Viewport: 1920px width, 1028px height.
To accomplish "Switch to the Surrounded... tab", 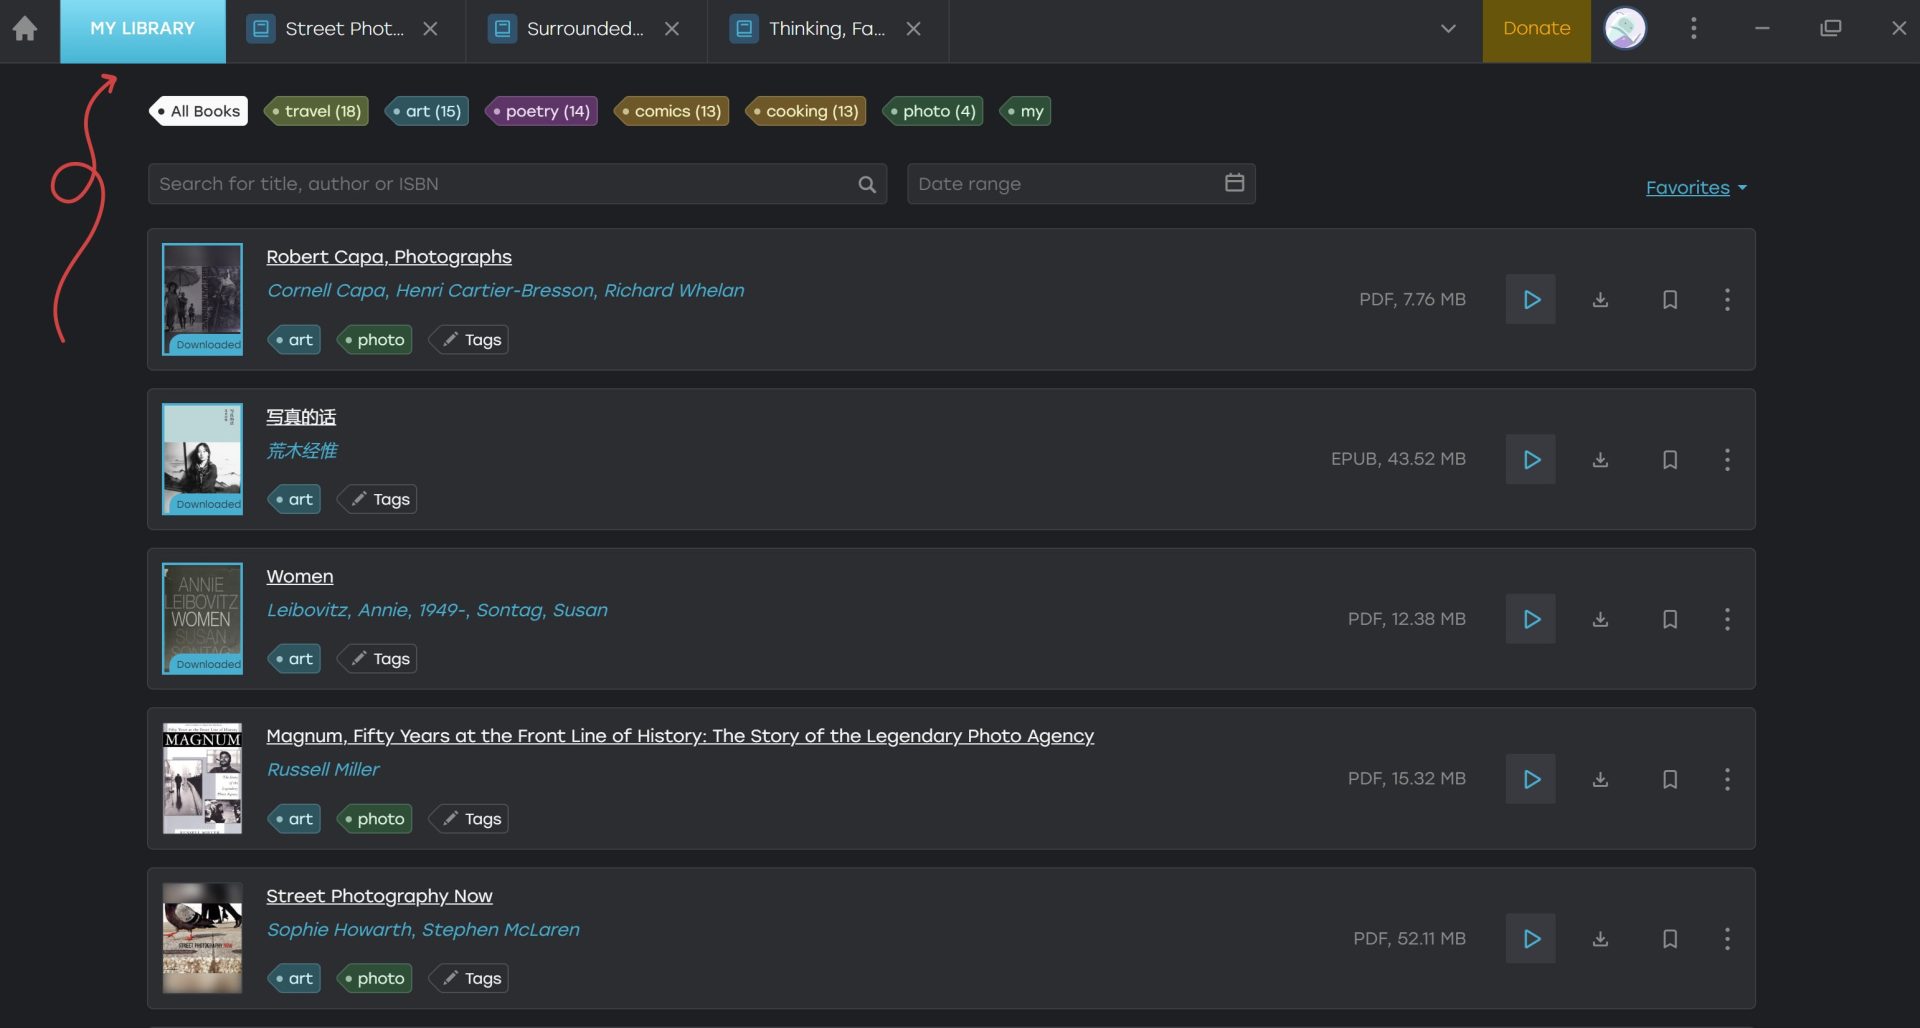I will pos(584,29).
